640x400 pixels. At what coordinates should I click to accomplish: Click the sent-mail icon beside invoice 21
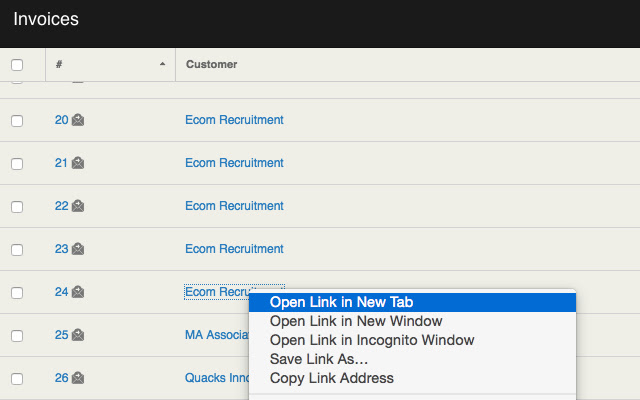click(78, 163)
